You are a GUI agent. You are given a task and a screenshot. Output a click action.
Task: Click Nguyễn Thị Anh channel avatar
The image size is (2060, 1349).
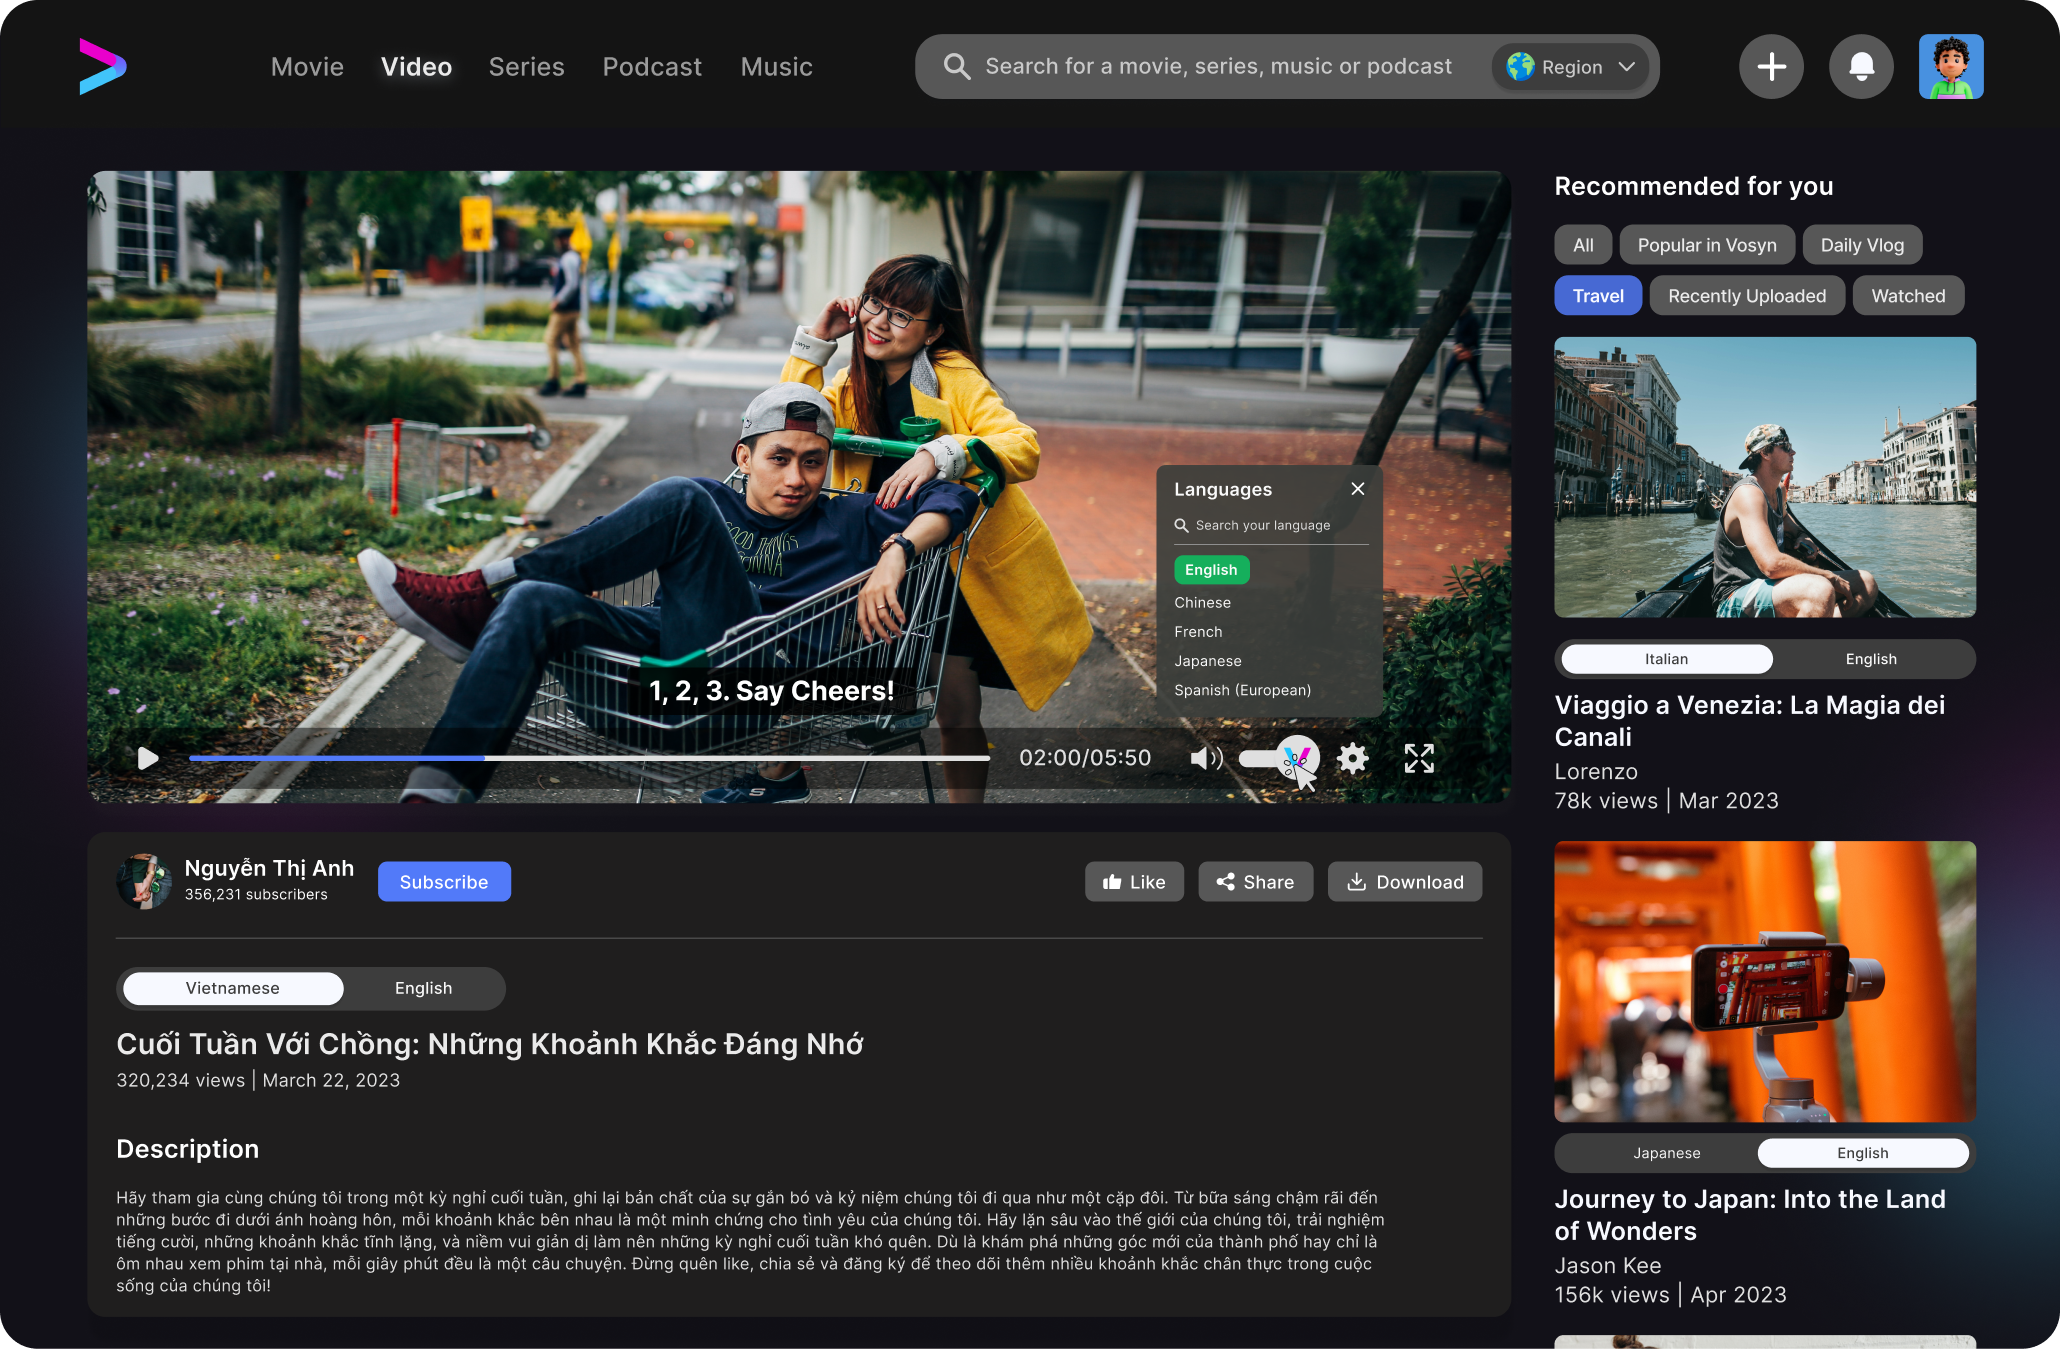pyautogui.click(x=144, y=881)
